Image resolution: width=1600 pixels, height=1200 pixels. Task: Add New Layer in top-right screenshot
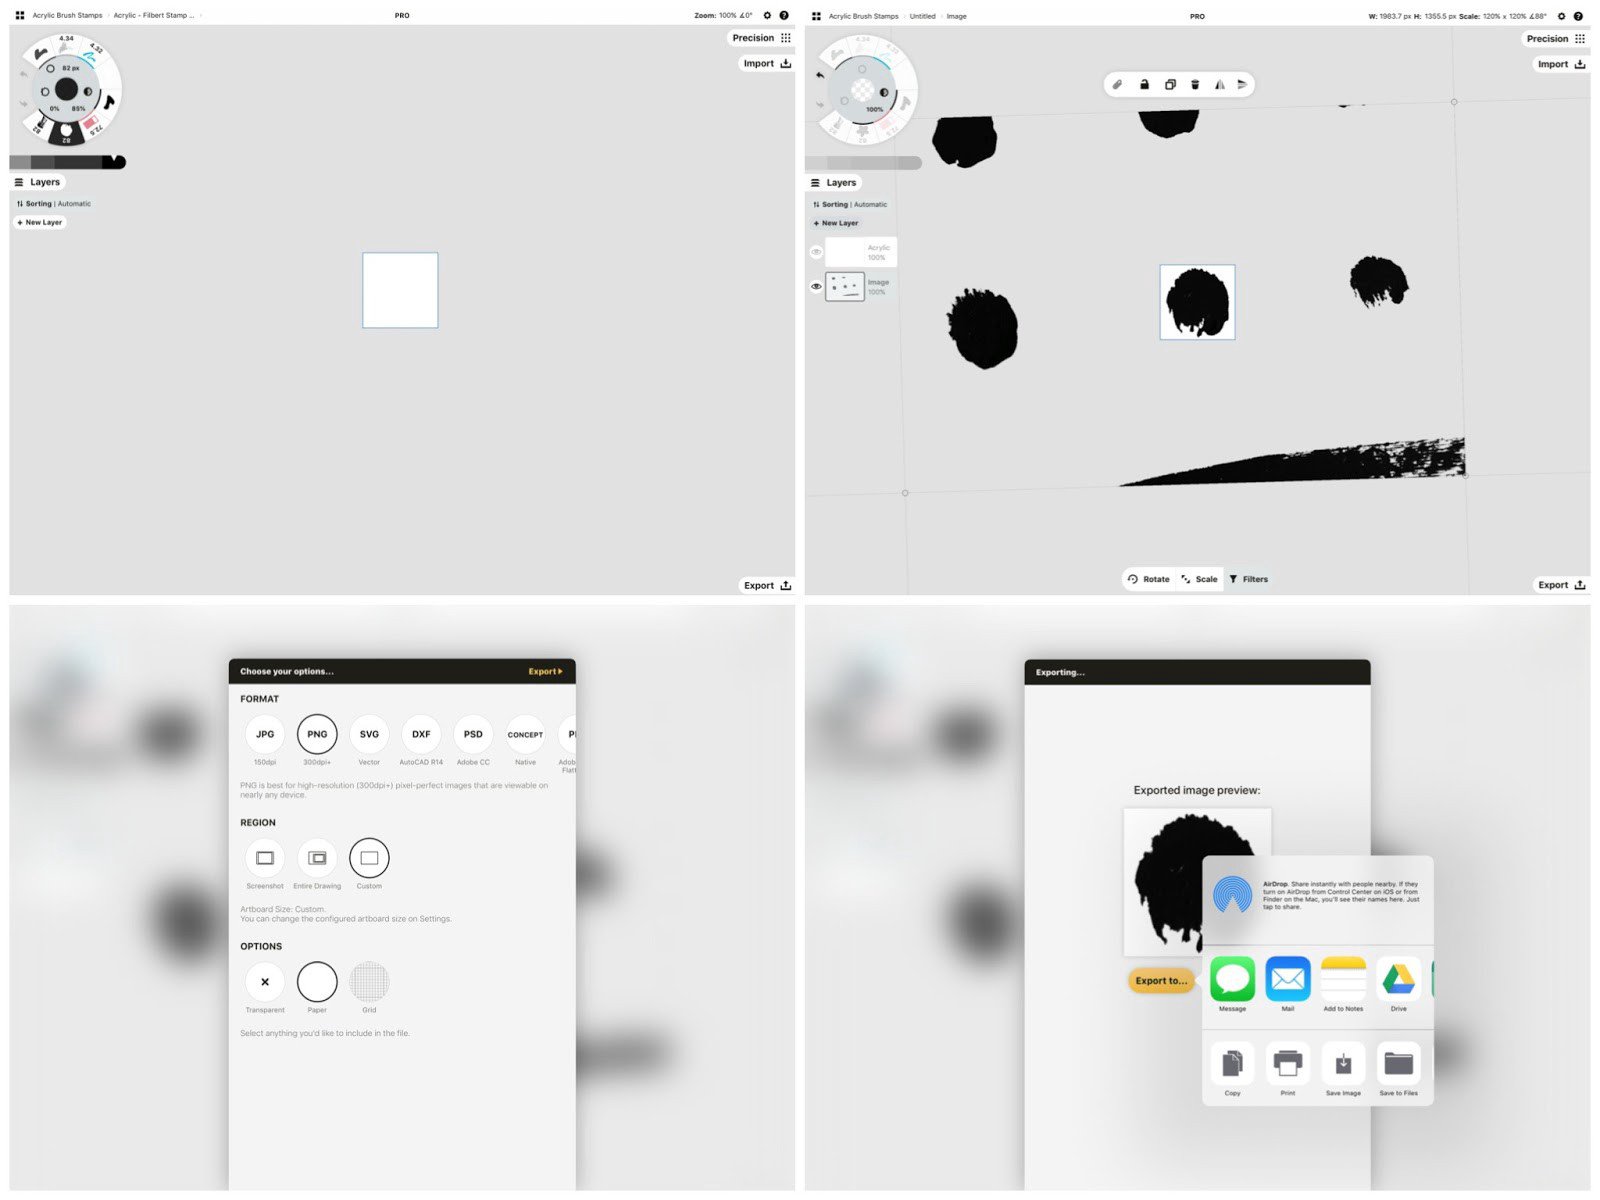coord(836,224)
